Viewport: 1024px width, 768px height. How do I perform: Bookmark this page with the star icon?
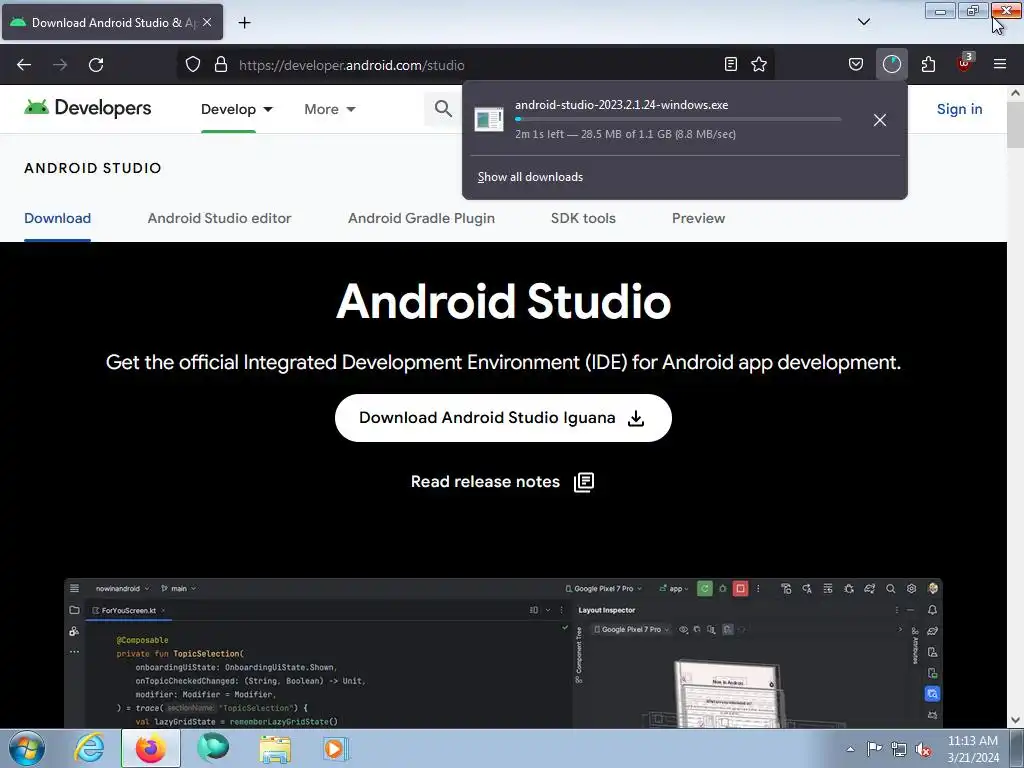coord(759,64)
